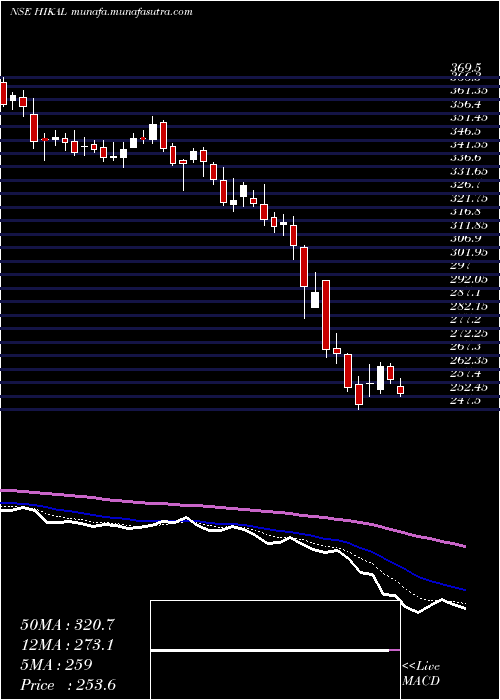Select the 257.4 price level label
The height and width of the screenshot is (700, 500).
click(x=467, y=374)
